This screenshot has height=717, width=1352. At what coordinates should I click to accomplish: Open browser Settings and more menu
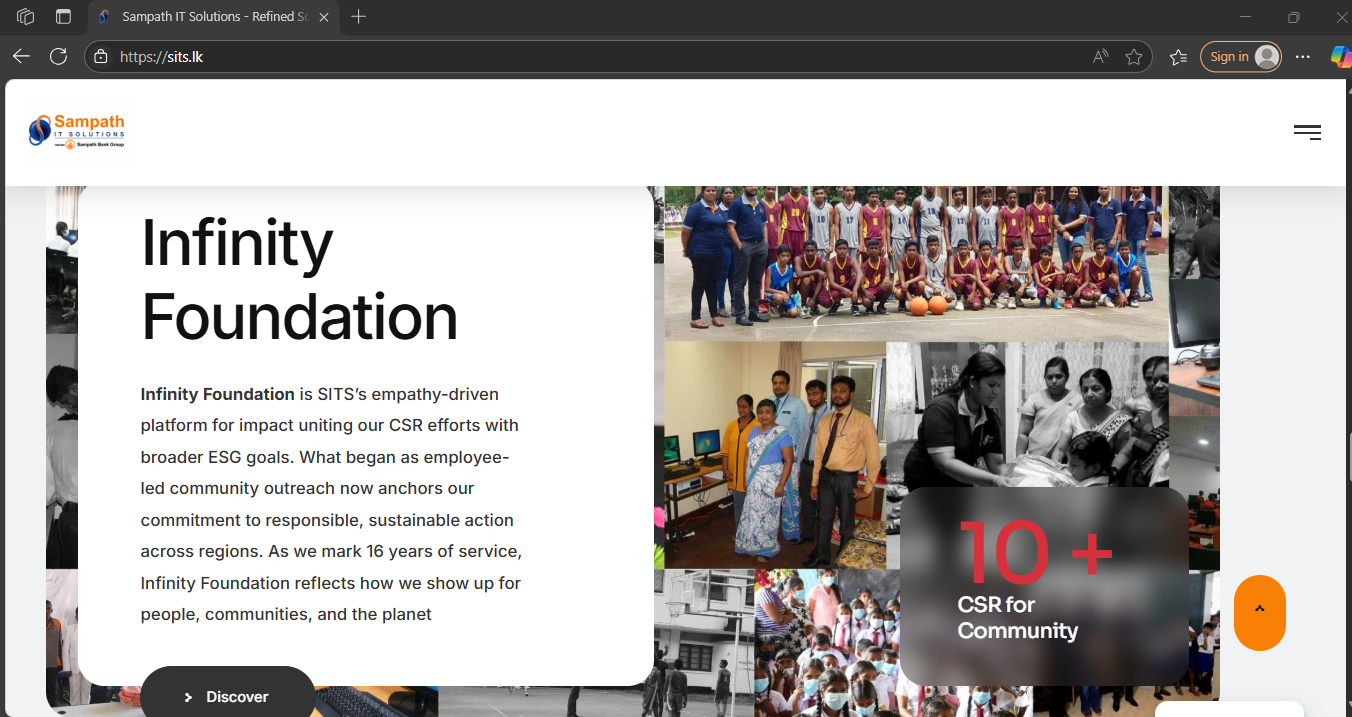[x=1302, y=57]
